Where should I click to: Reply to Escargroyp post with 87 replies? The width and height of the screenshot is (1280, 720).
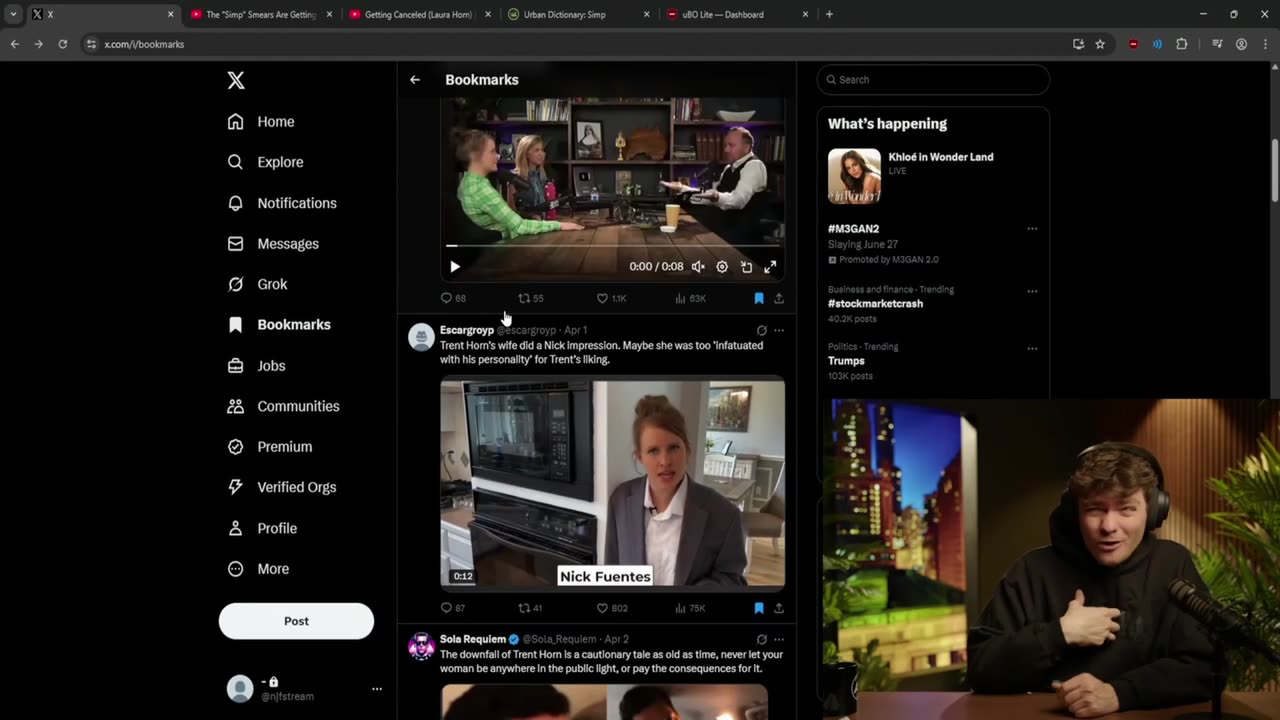click(x=453, y=608)
